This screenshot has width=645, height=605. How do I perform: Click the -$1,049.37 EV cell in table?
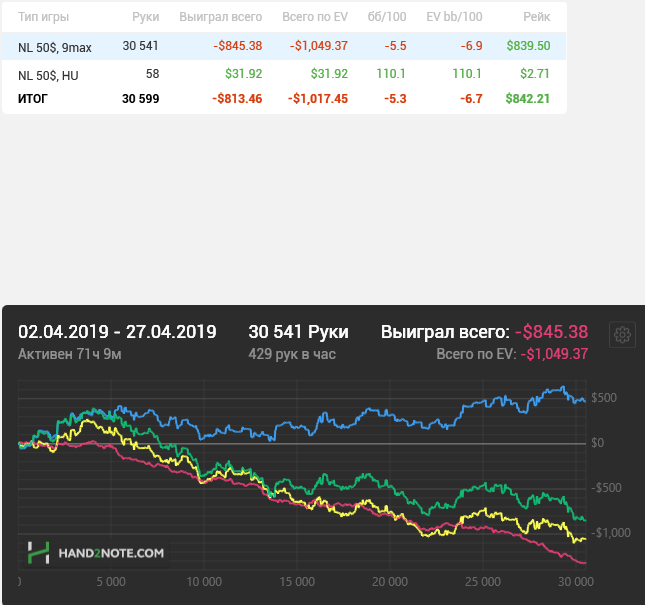[319, 46]
